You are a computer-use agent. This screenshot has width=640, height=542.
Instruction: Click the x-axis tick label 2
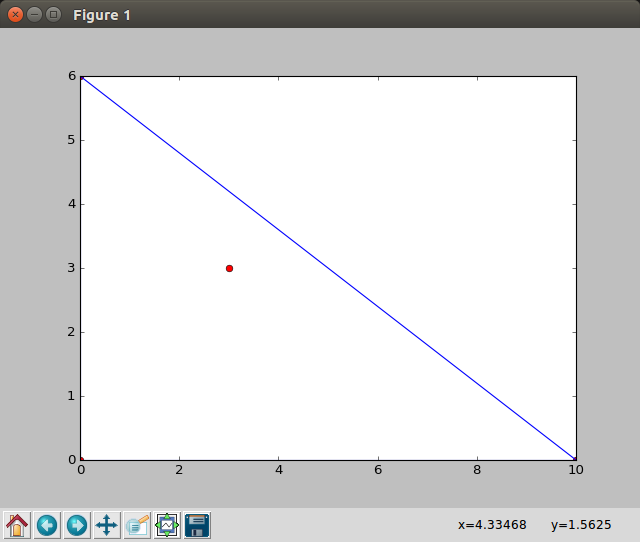(x=179, y=470)
